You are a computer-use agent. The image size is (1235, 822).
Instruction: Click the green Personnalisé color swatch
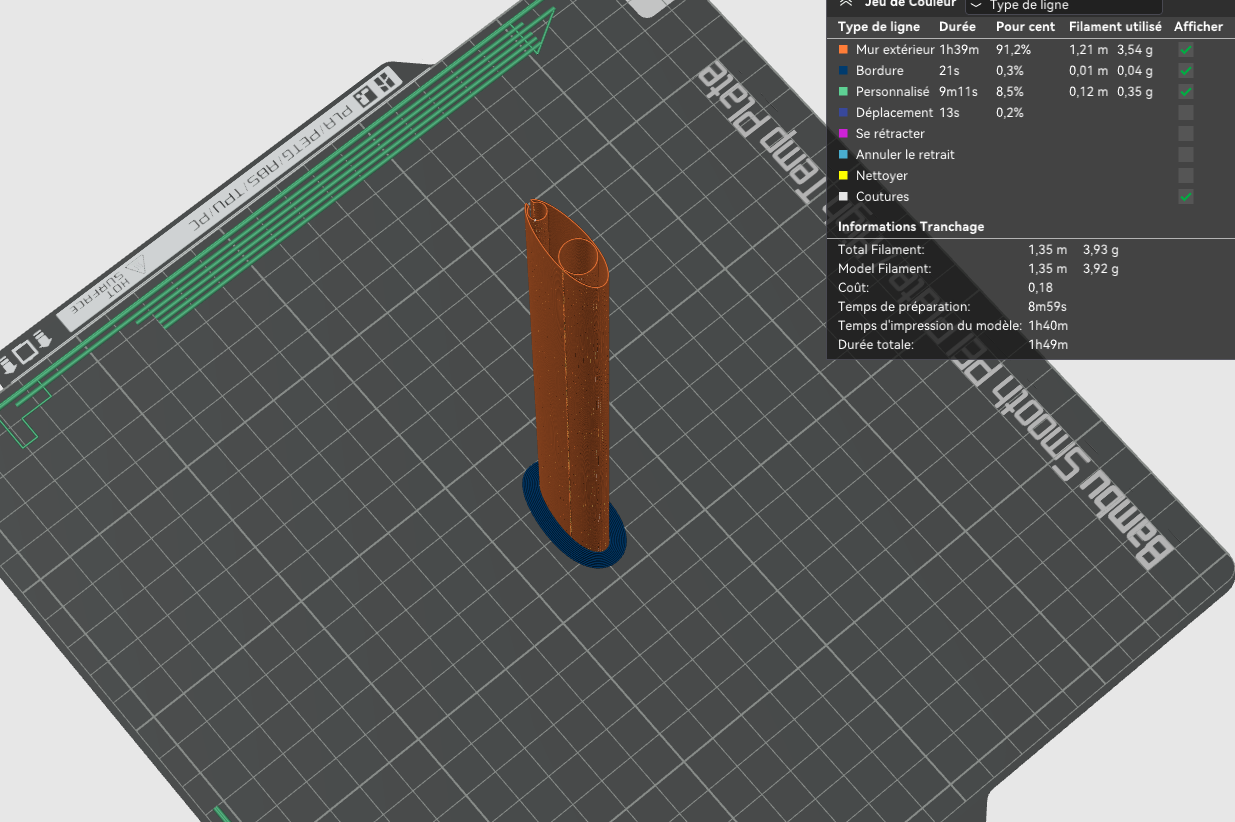tap(844, 91)
